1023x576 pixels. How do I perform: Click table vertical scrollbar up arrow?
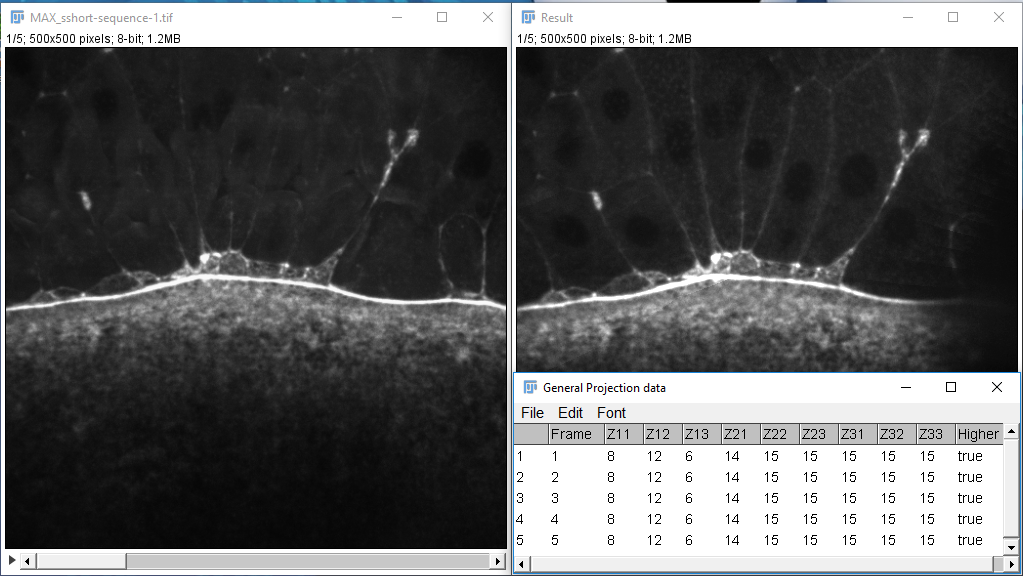[1012, 432]
